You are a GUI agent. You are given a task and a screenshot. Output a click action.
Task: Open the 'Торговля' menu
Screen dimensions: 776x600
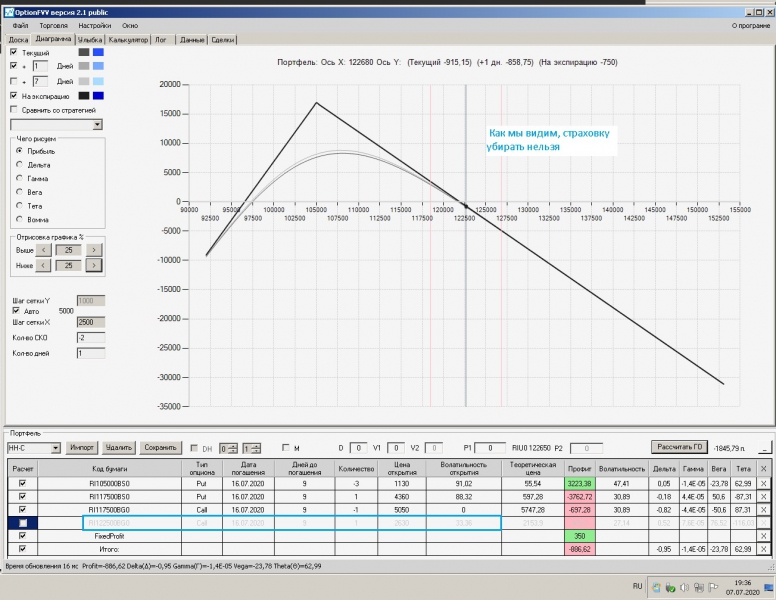click(x=53, y=26)
